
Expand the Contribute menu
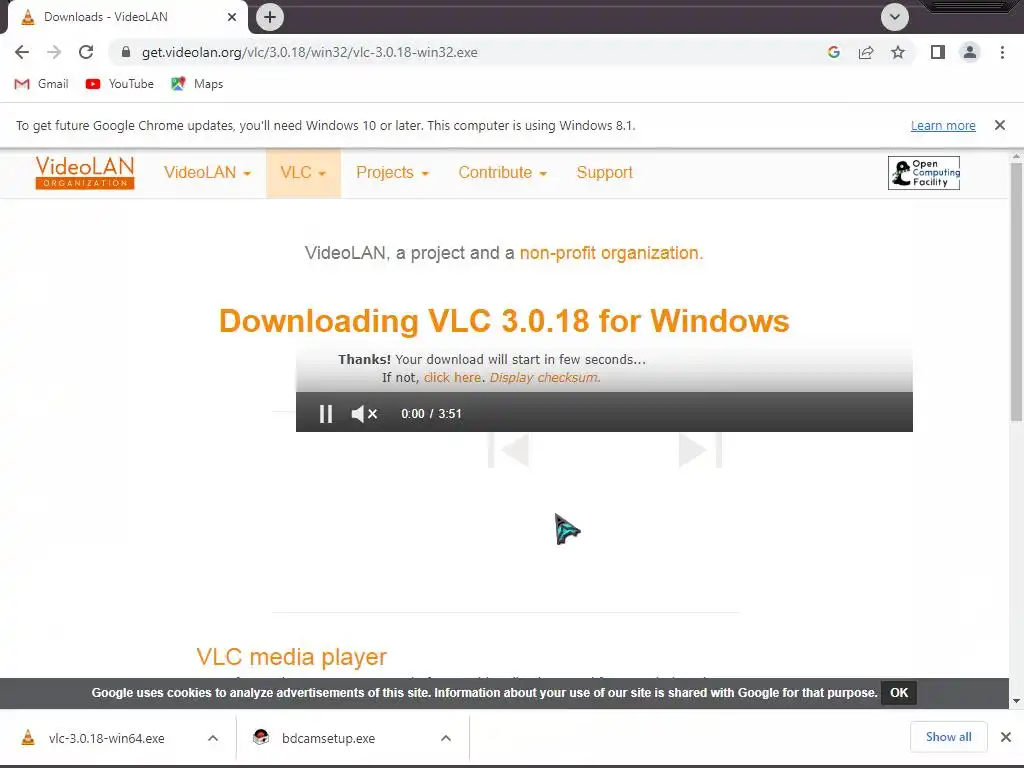coord(502,172)
